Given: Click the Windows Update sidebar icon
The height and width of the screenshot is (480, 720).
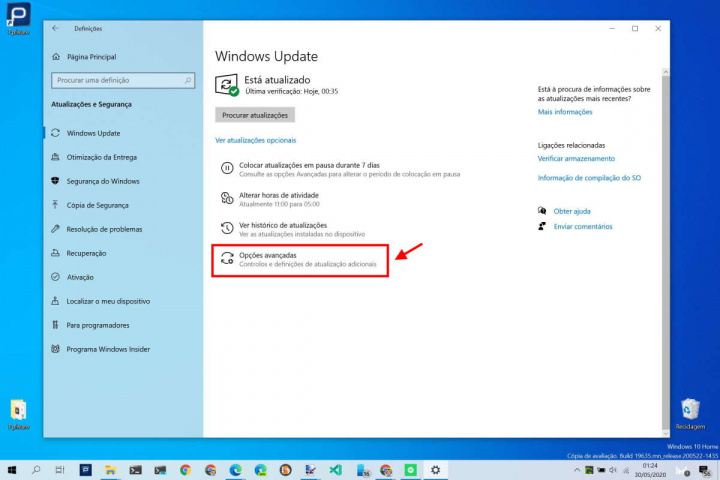Looking at the screenshot, I should [x=56, y=133].
